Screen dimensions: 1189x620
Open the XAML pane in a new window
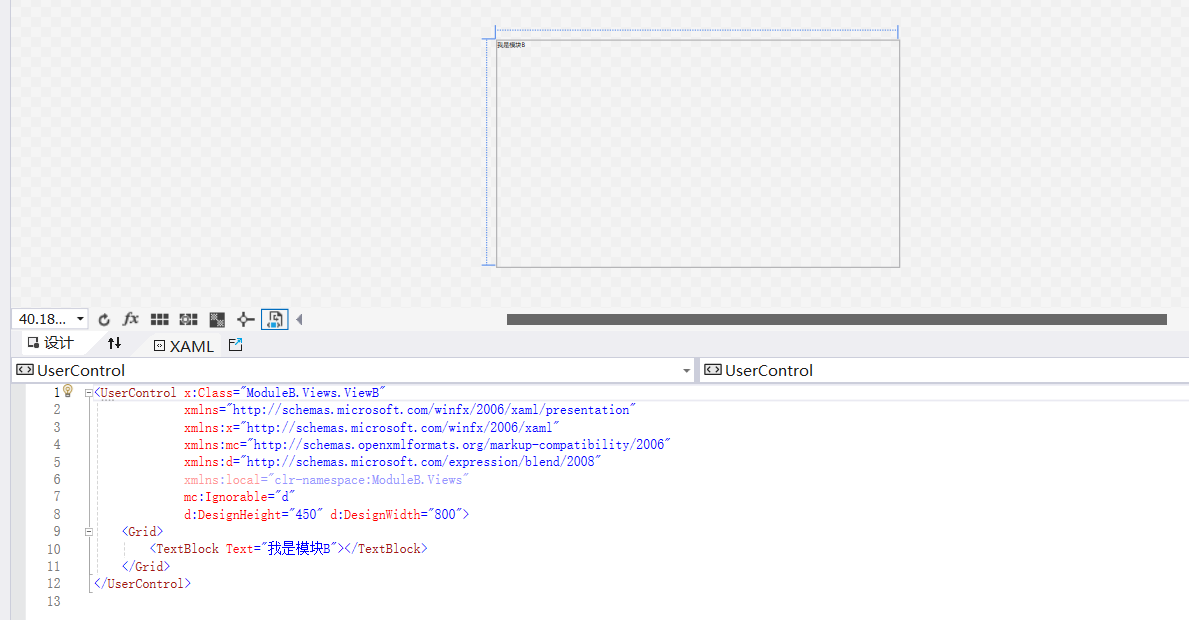tap(235, 345)
